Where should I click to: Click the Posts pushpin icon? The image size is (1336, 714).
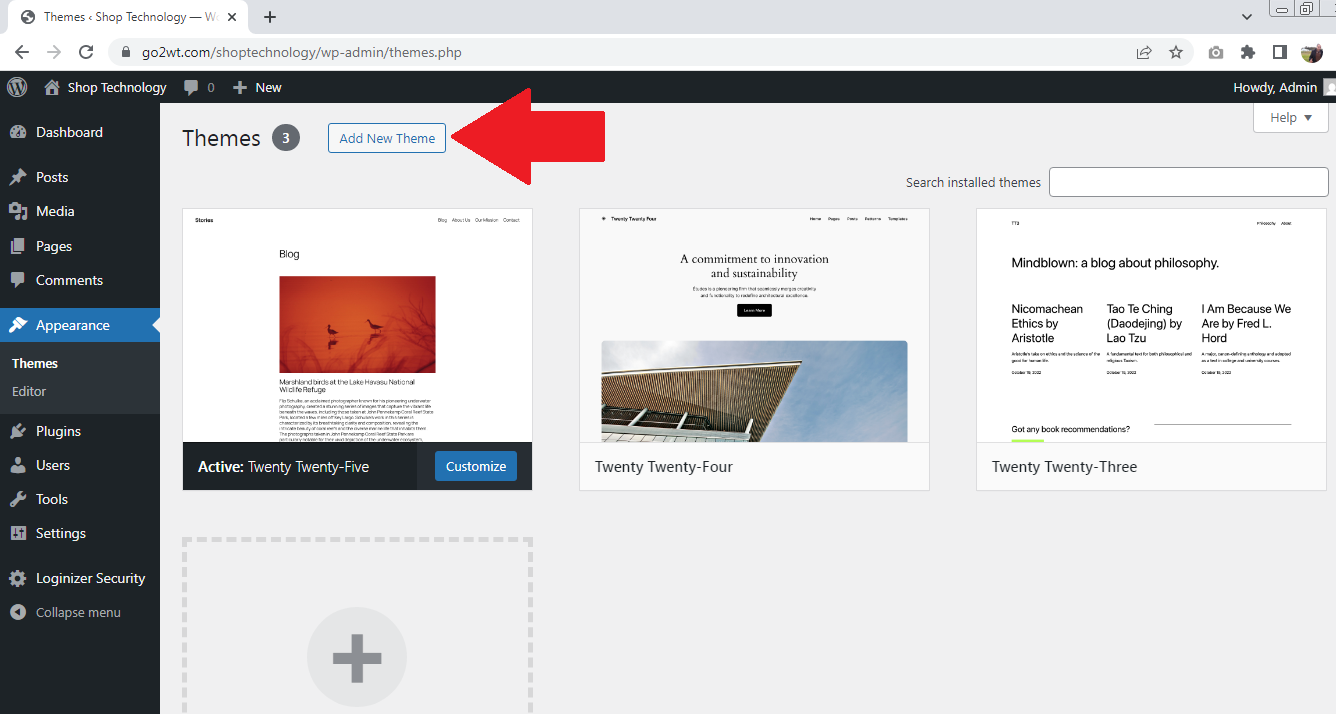pyautogui.click(x=18, y=177)
